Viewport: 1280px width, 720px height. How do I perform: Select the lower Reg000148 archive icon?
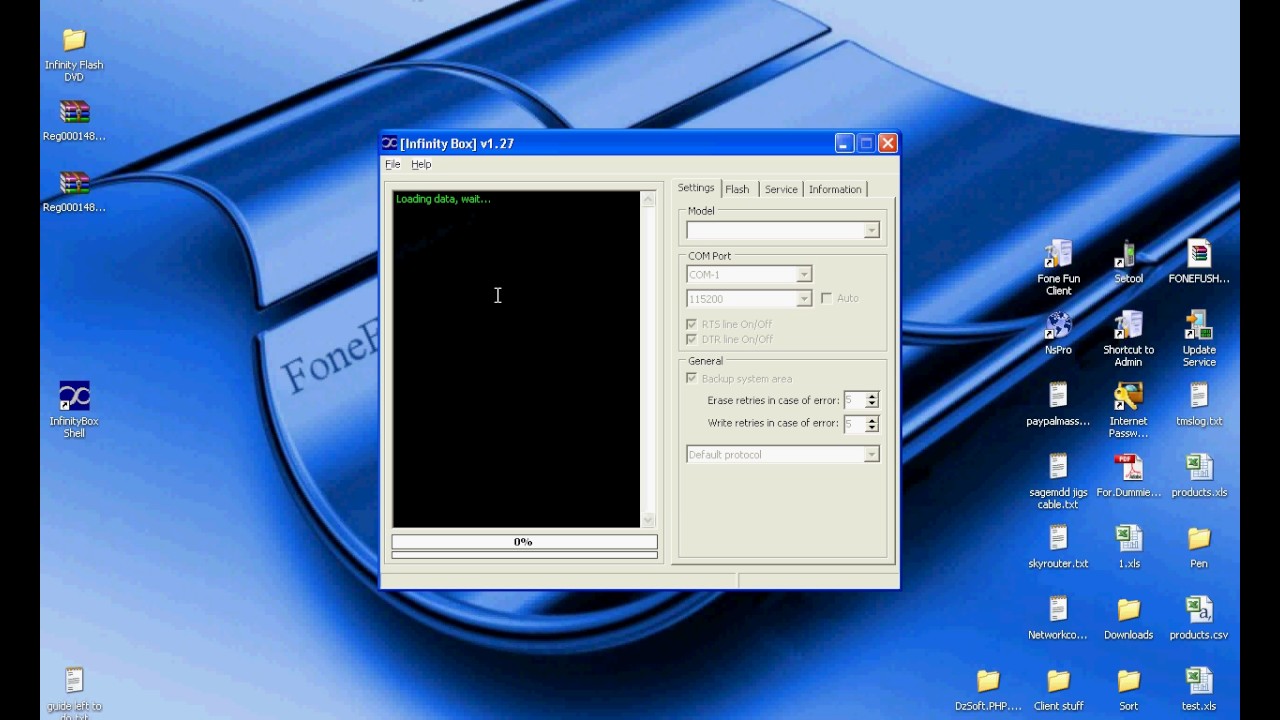(74, 183)
